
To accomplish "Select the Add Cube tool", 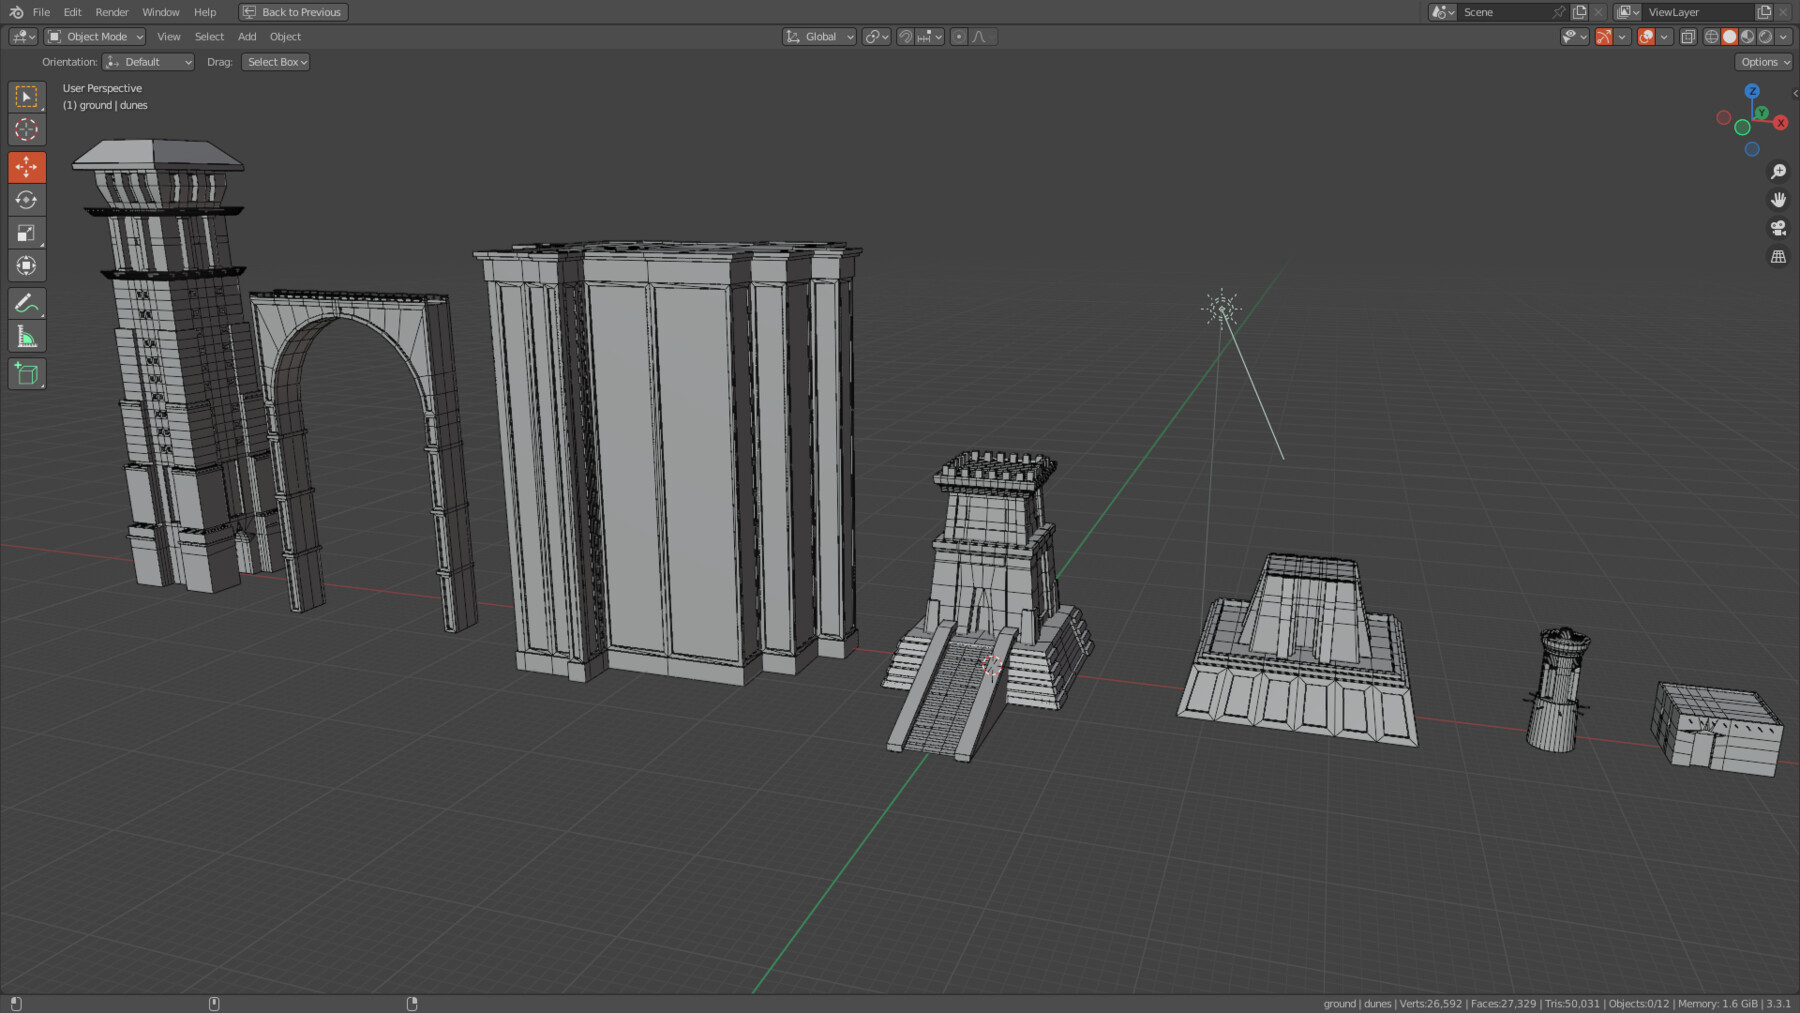I will pos(26,373).
